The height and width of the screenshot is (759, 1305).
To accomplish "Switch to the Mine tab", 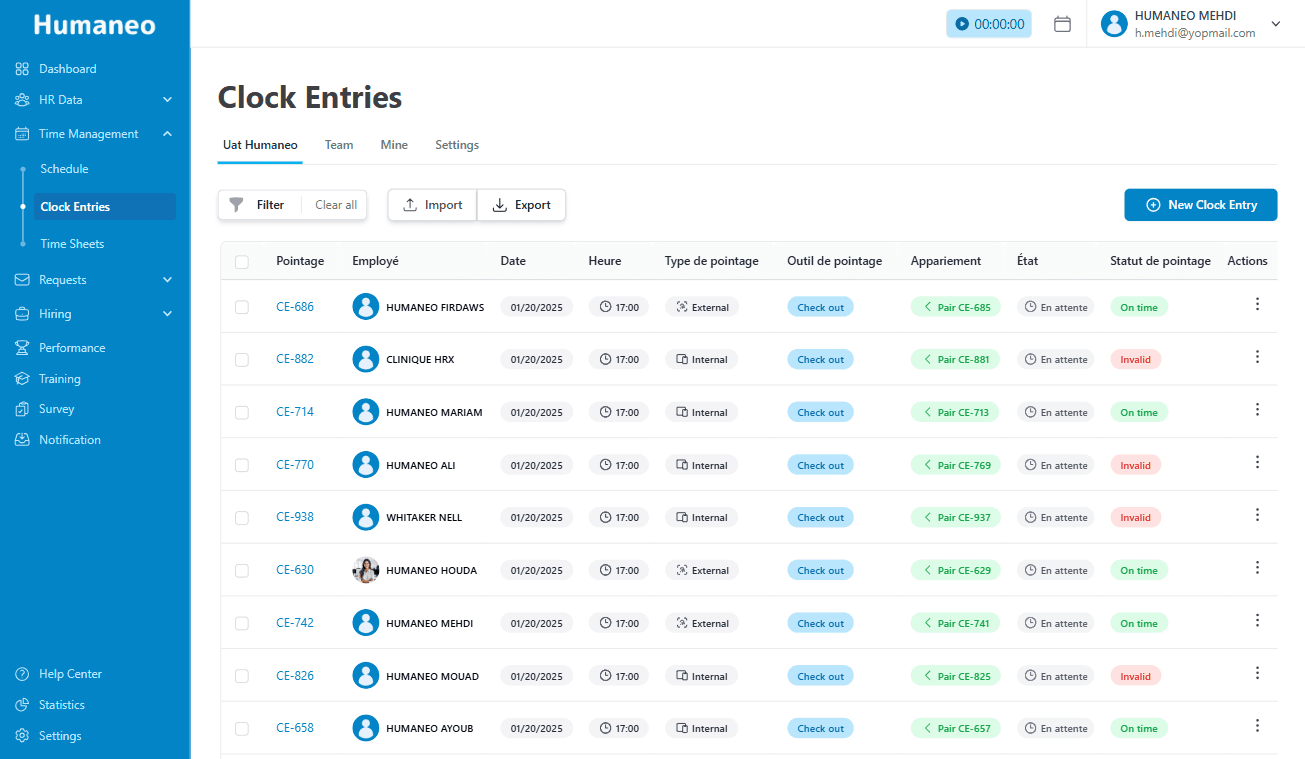I will click(x=394, y=145).
